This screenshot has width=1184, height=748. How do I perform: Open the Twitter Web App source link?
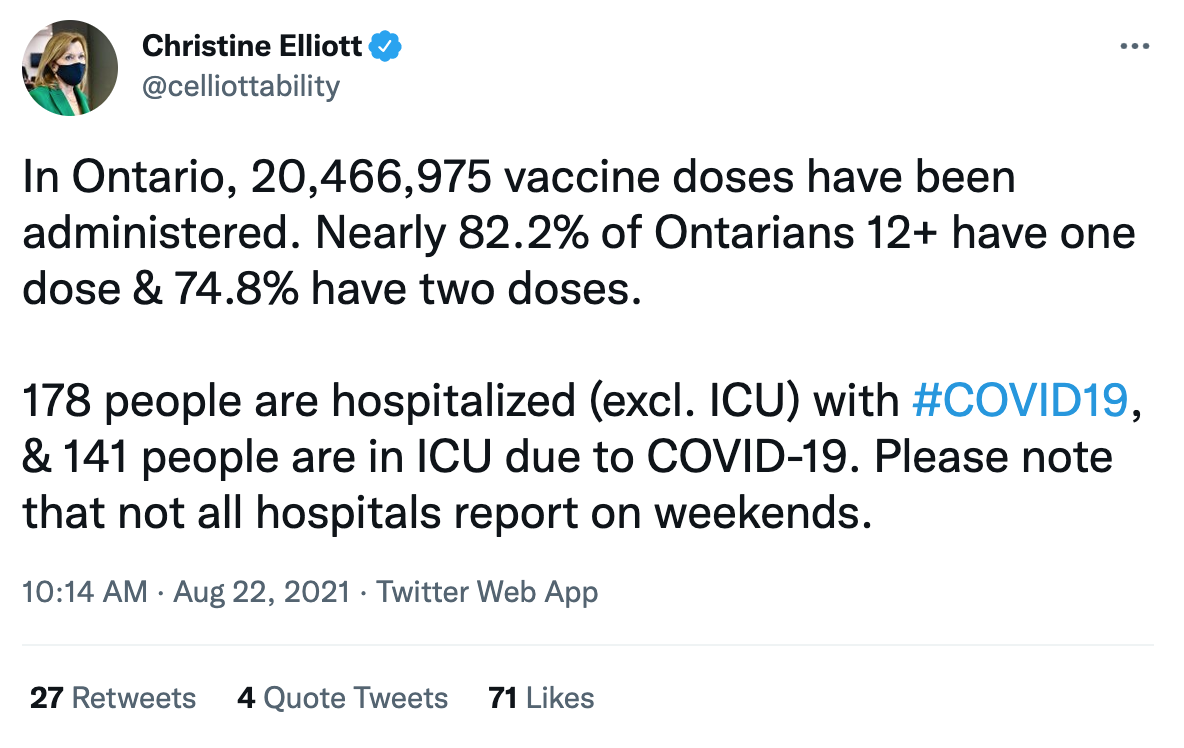pos(487,592)
